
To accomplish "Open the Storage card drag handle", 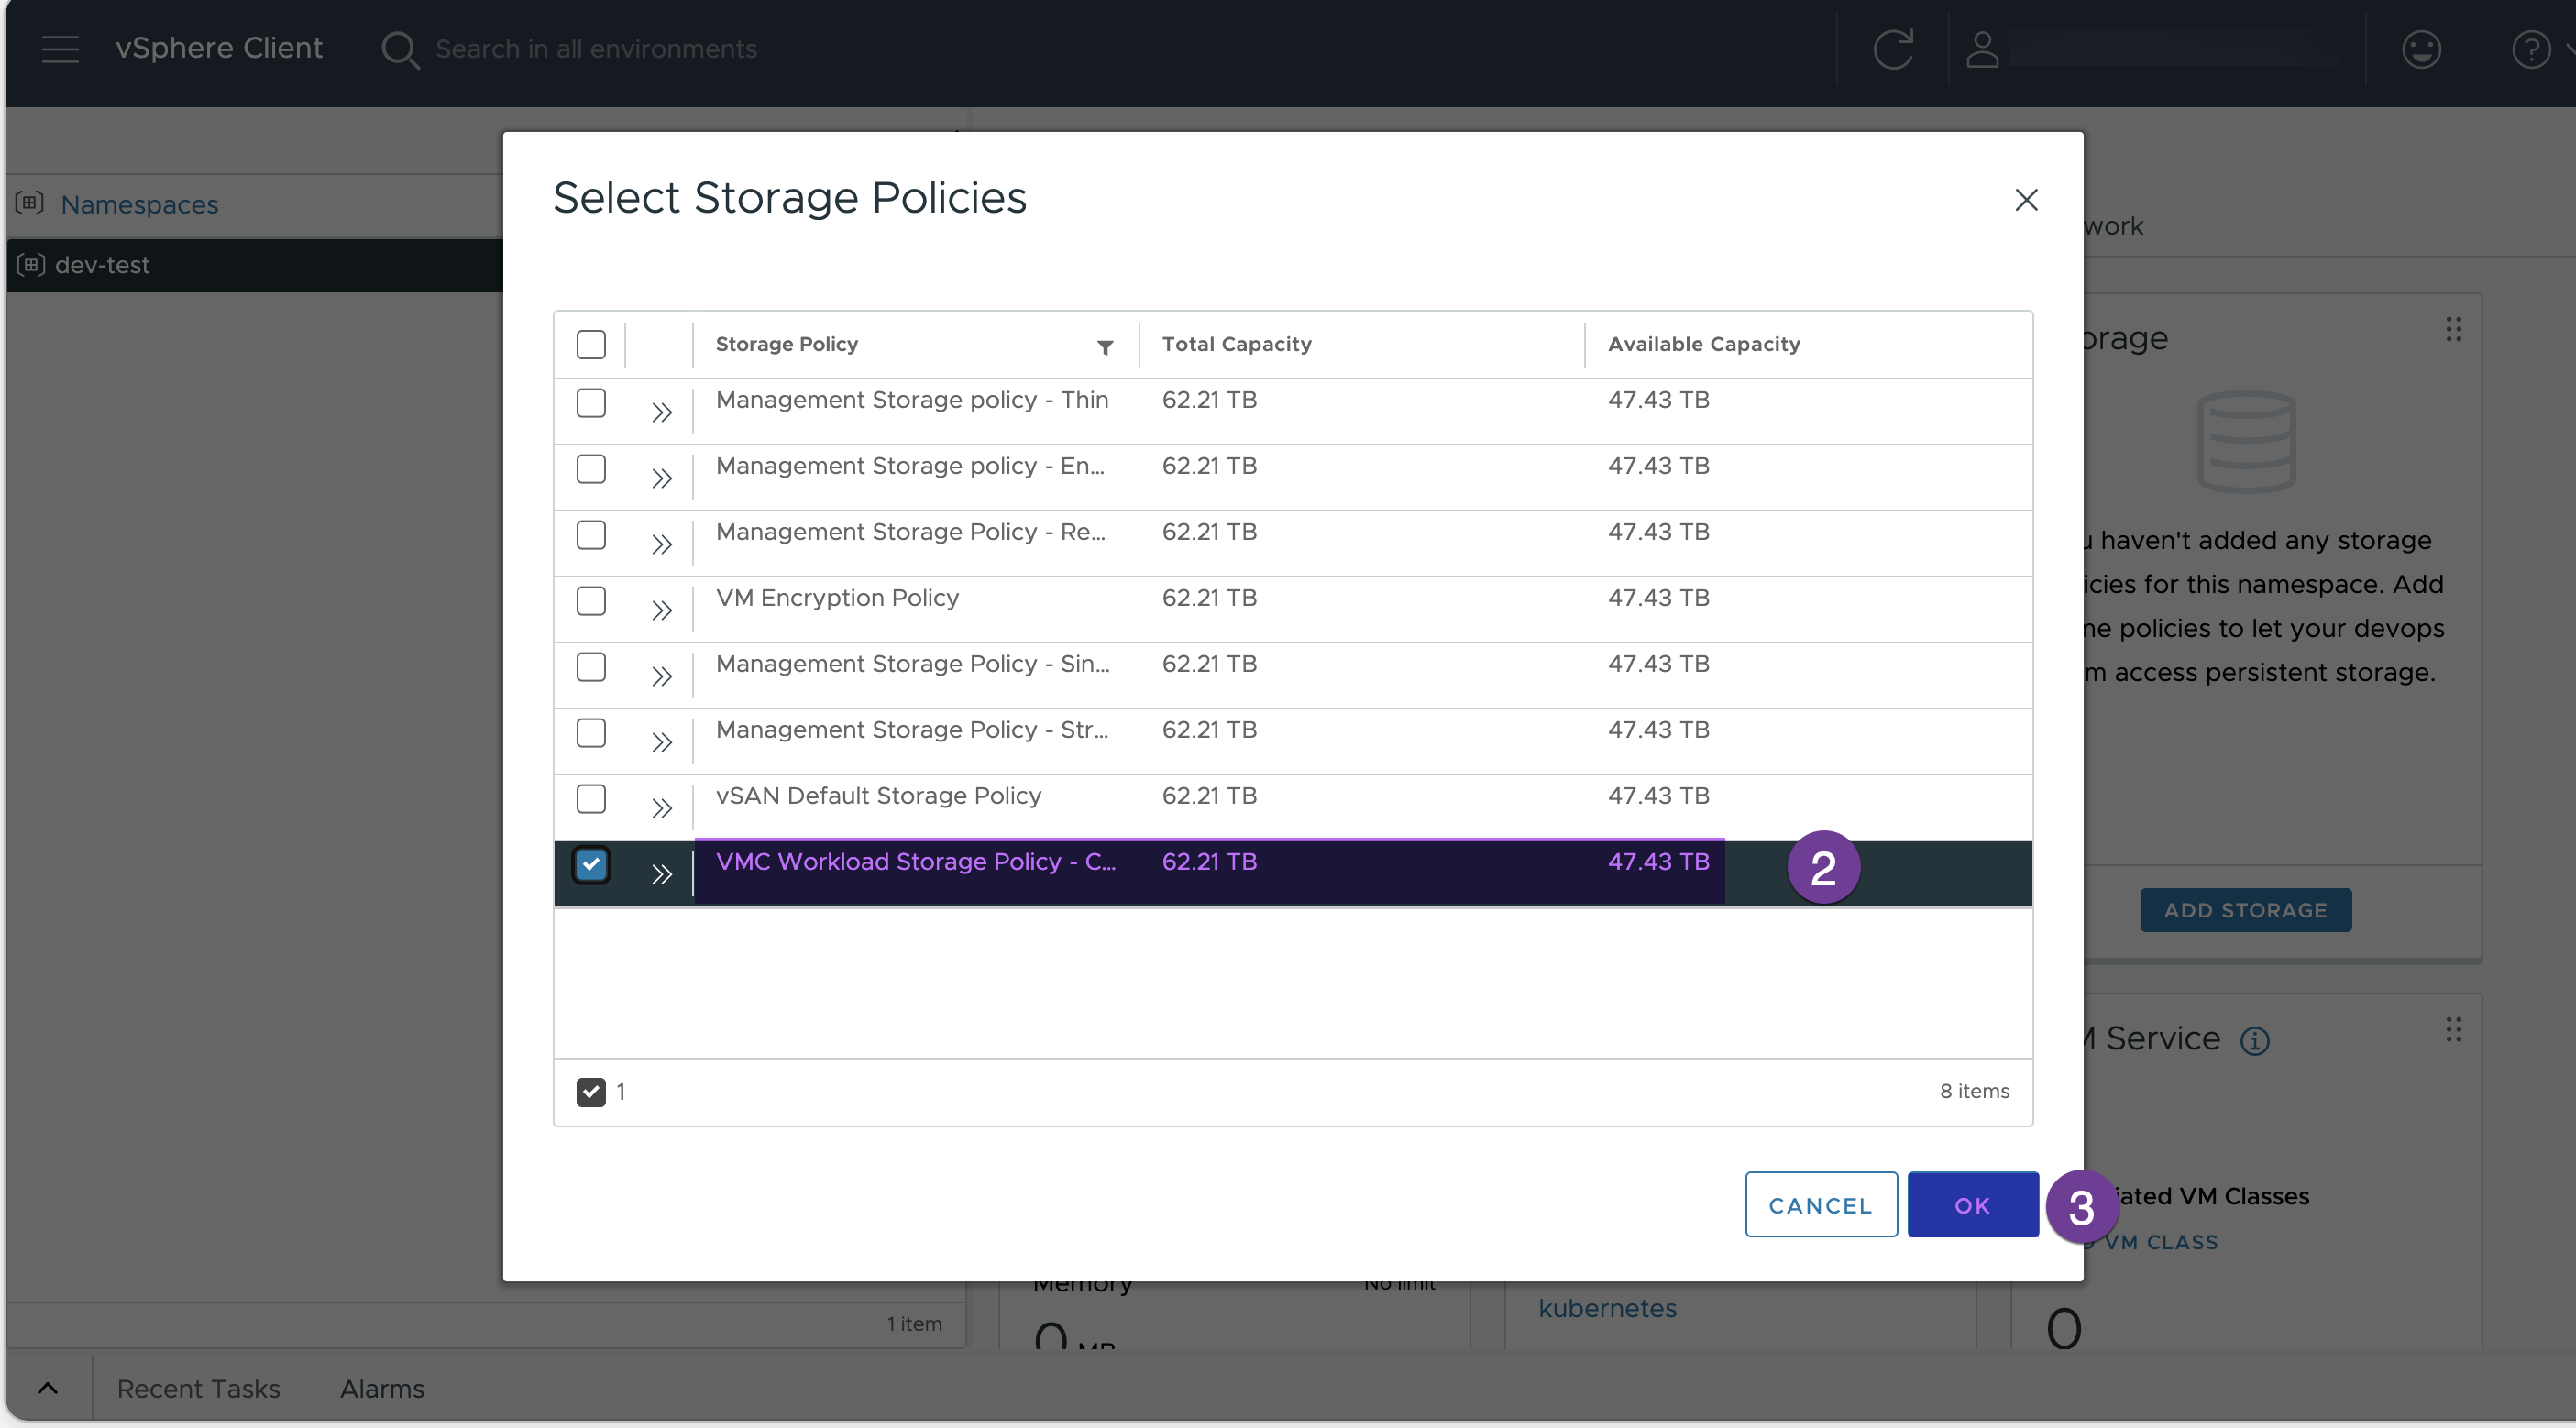I will pyautogui.click(x=2453, y=329).
